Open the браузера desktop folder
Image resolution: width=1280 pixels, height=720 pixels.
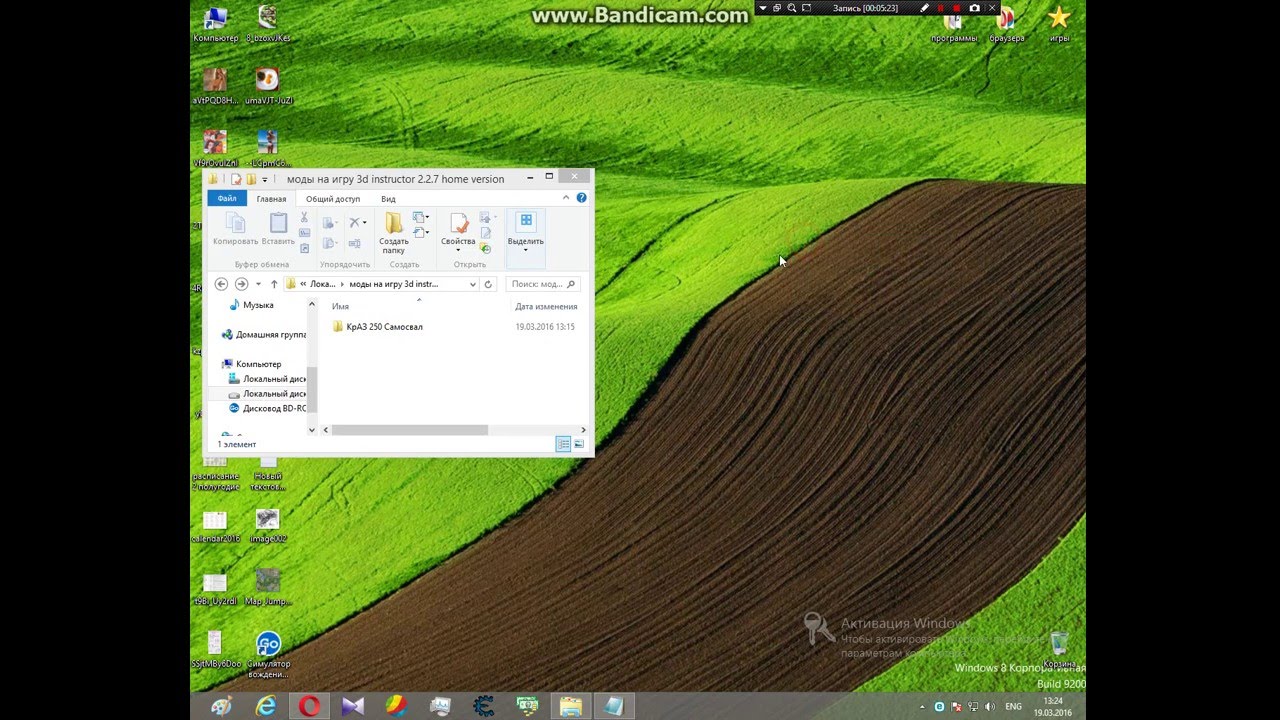pos(1007,24)
